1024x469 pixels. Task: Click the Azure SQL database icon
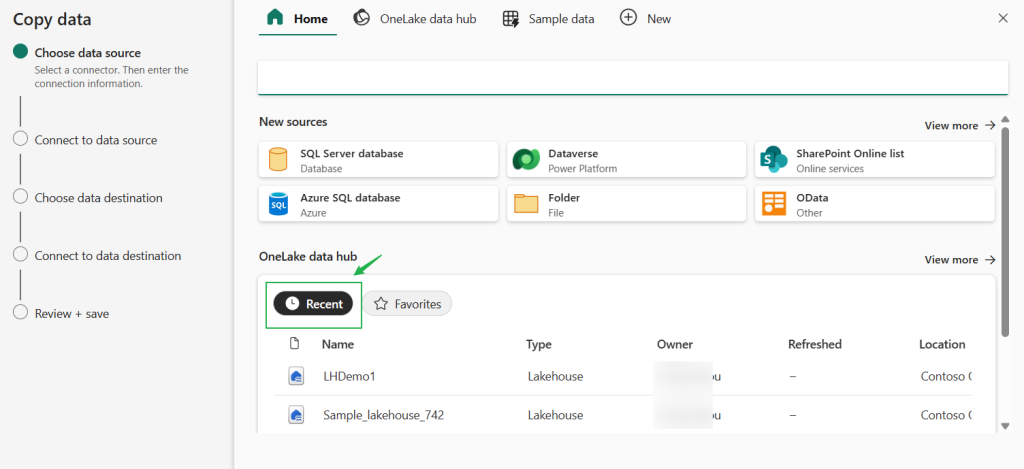(278, 204)
